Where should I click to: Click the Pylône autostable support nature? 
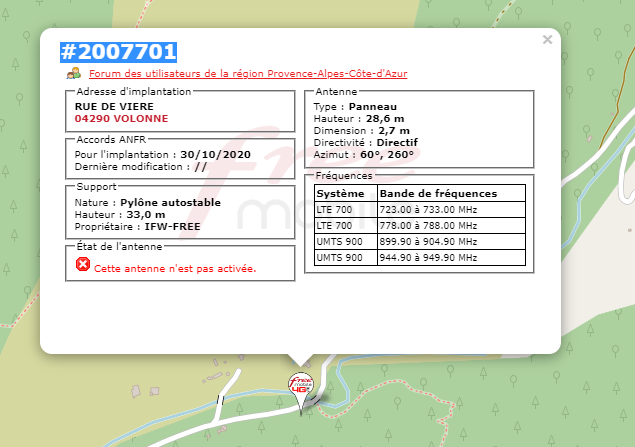pyautogui.click(x=170, y=202)
